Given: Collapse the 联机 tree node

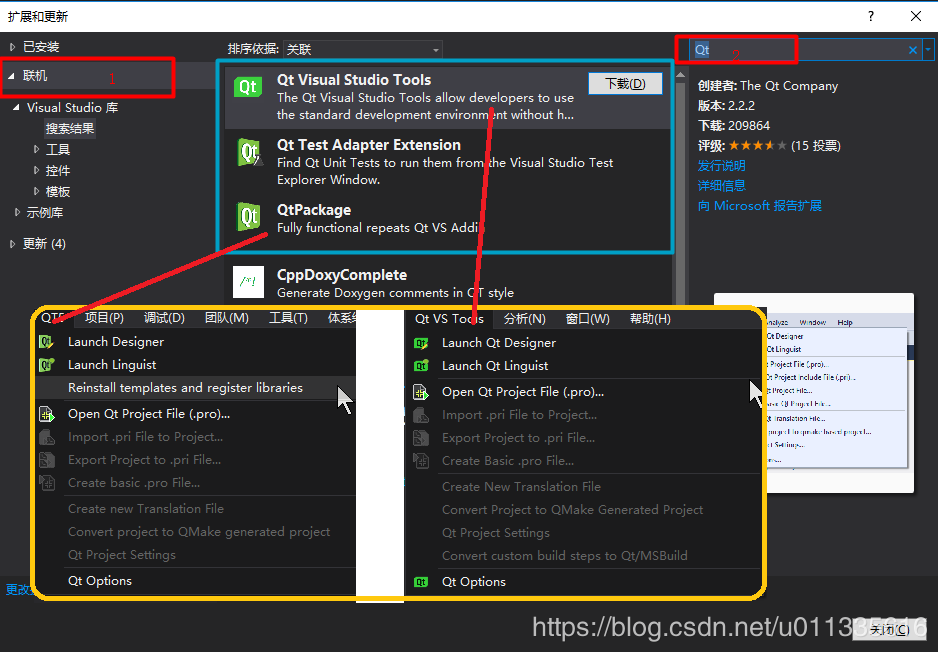Looking at the screenshot, I should tap(13, 76).
